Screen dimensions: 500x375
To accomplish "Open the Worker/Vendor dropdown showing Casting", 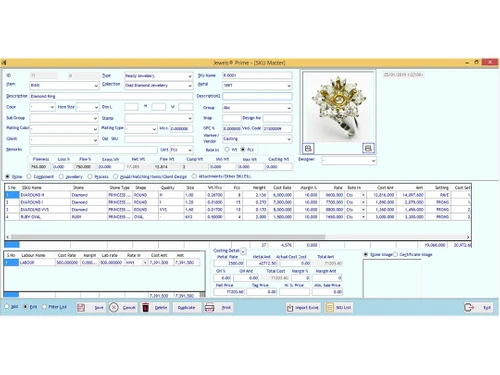I will (289, 139).
